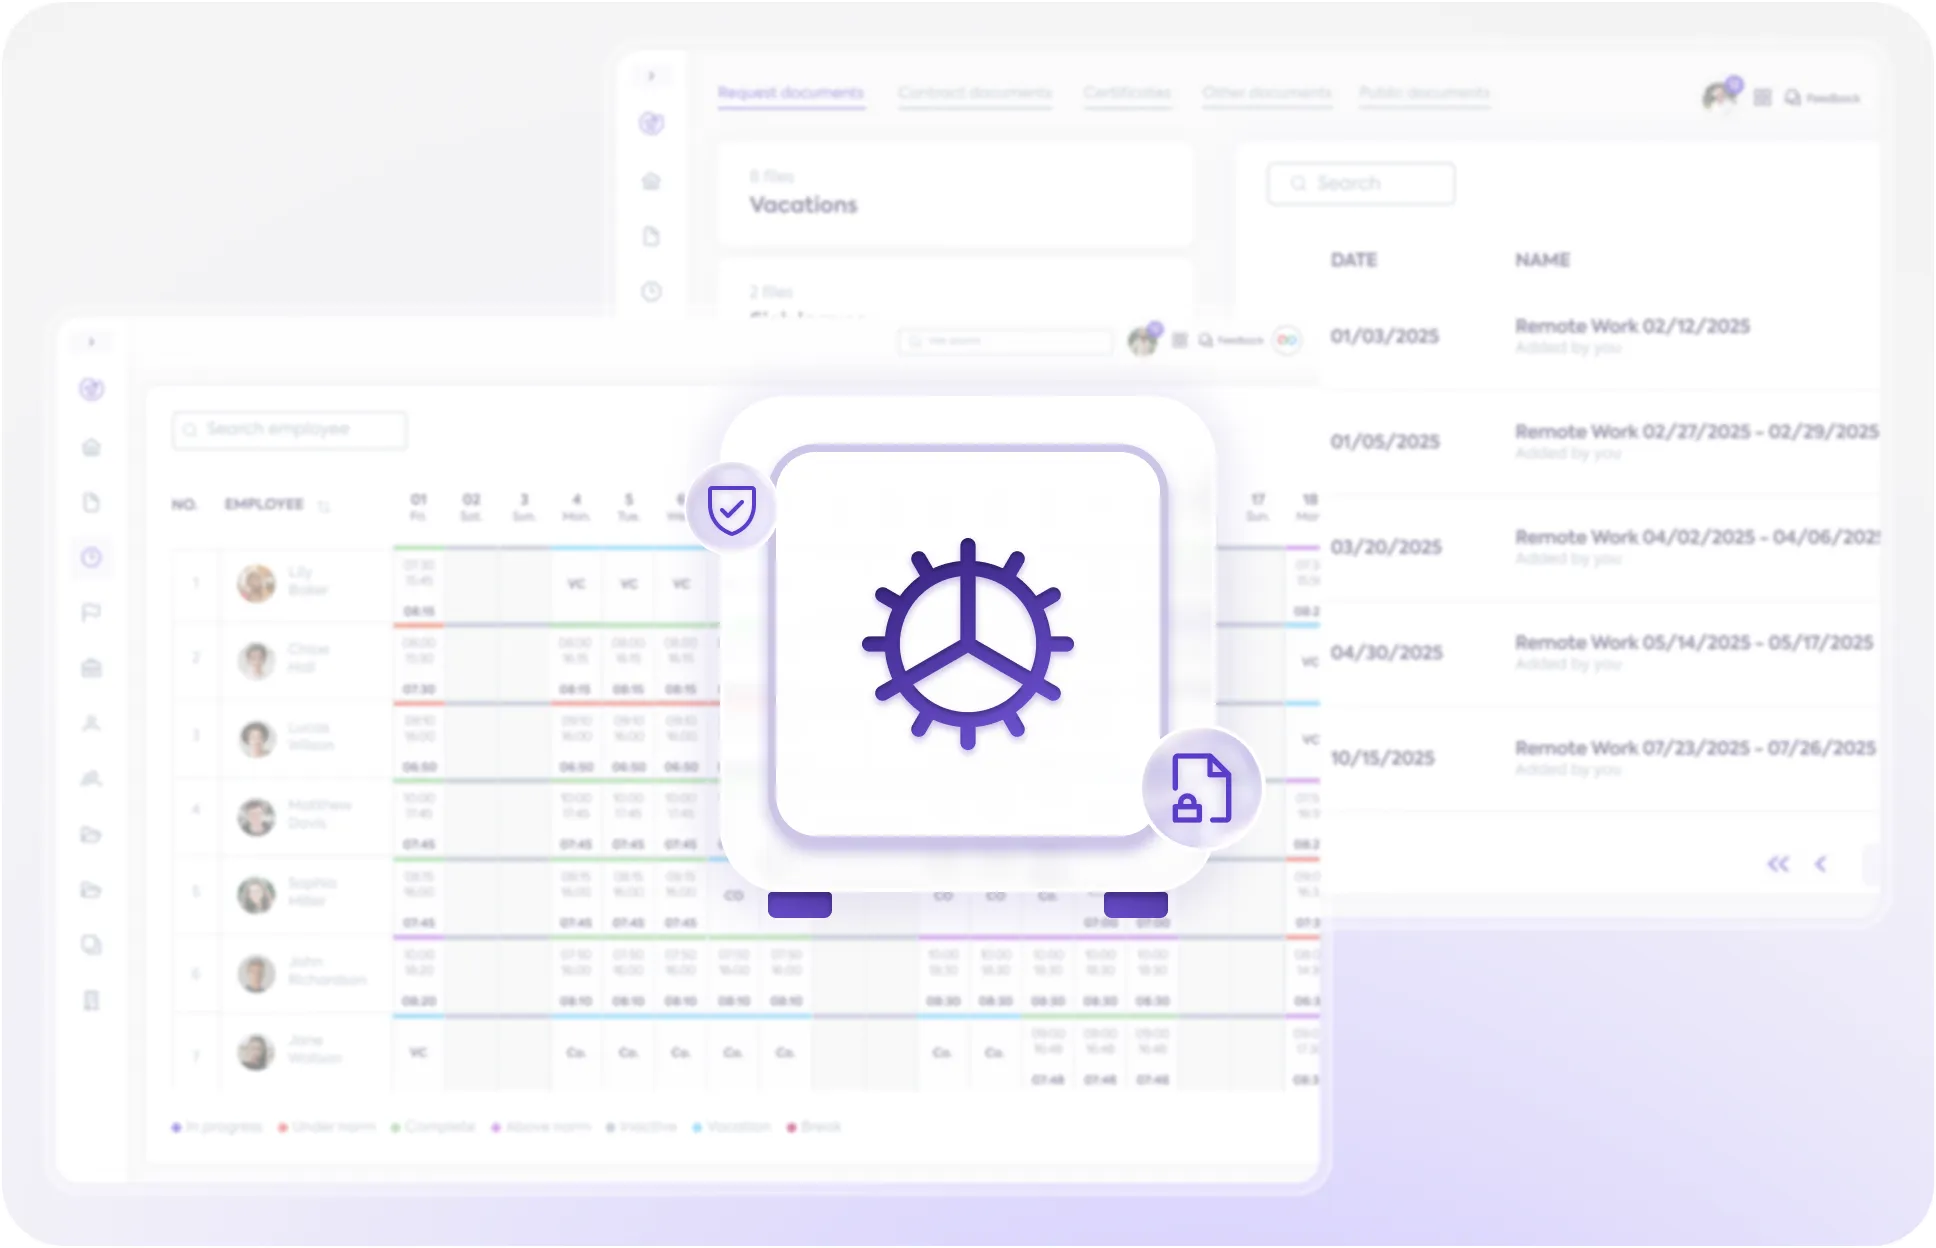Click the user avatar in the documents window header

click(1721, 96)
